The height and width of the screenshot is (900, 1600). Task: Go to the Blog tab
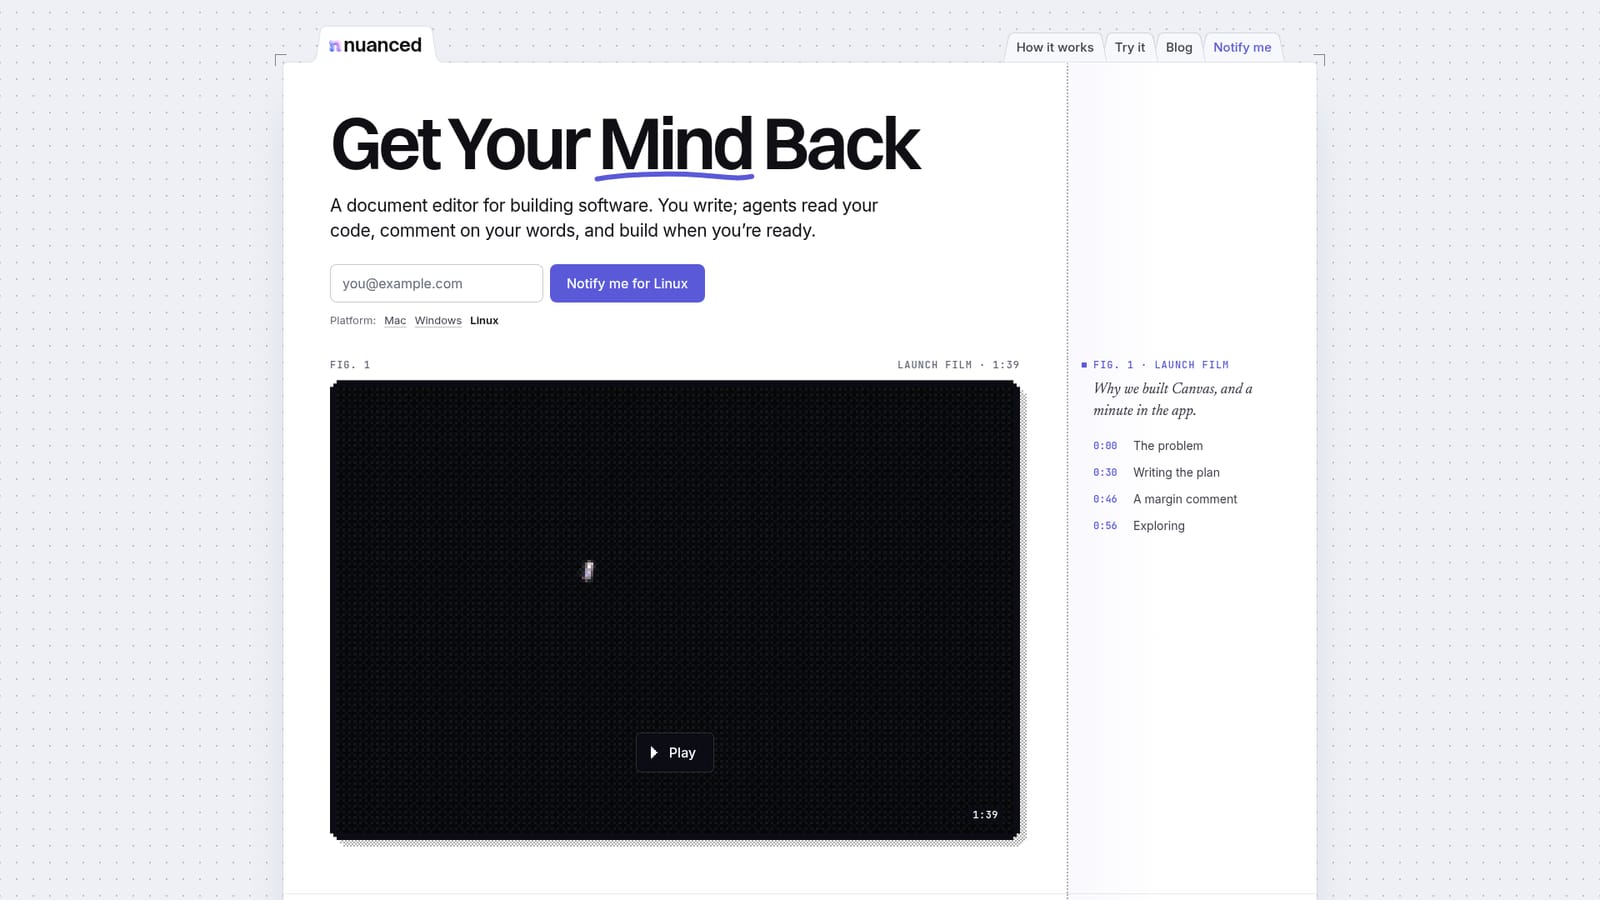click(1179, 47)
